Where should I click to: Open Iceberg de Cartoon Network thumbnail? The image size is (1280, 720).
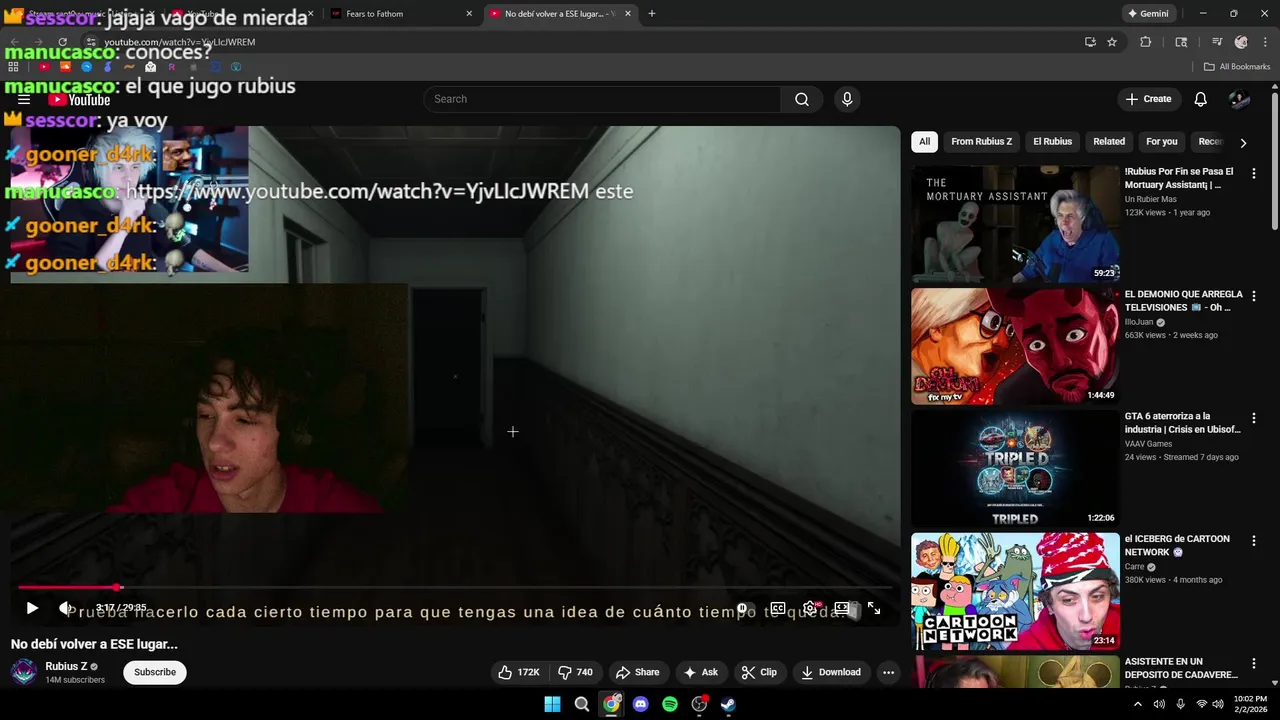point(1015,592)
